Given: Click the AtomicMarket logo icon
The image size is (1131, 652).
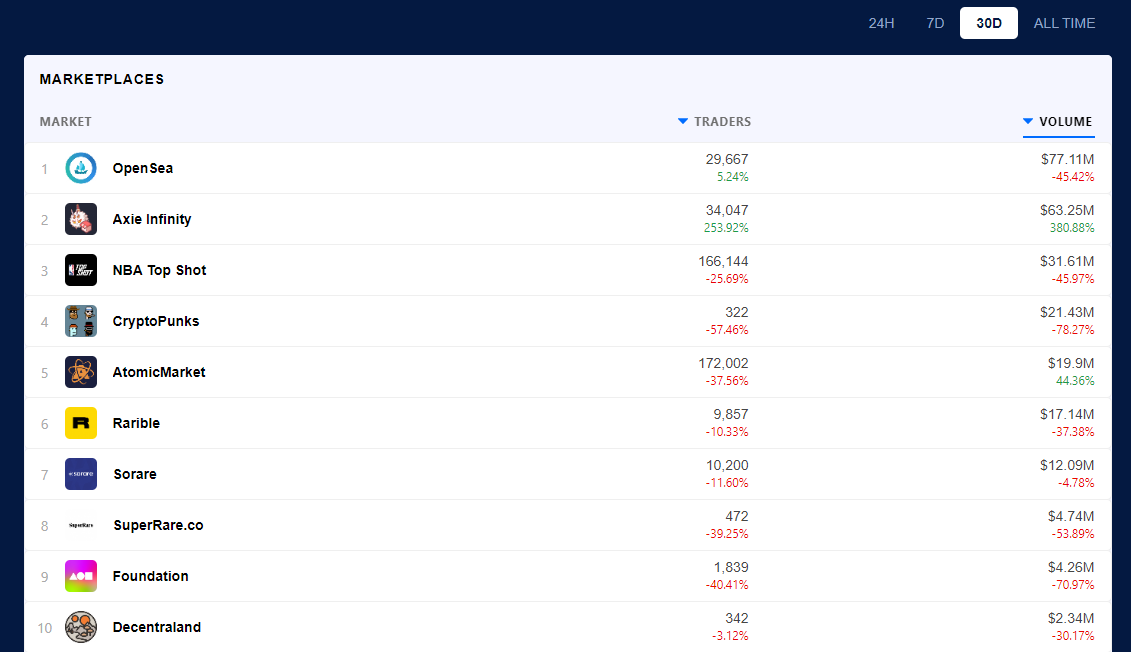Looking at the screenshot, I should pyautogui.click(x=81, y=372).
